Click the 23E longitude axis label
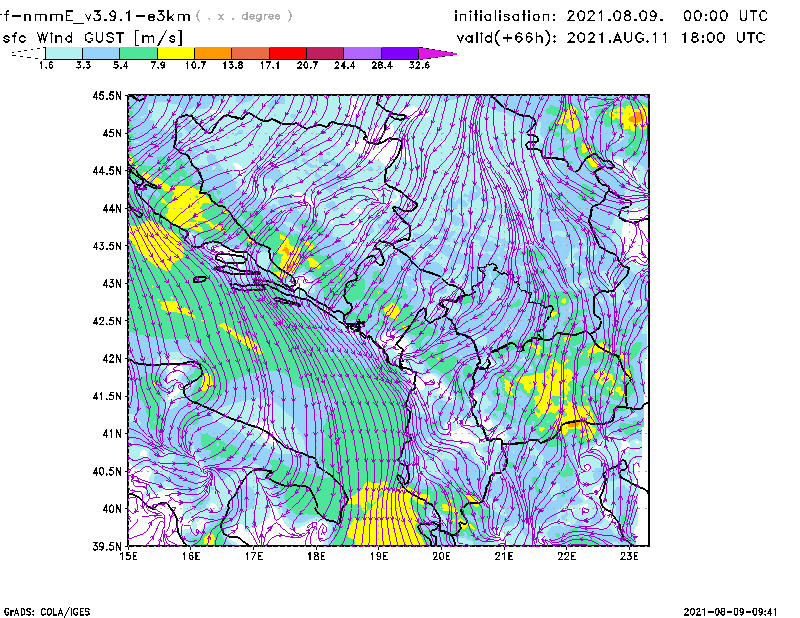 pos(629,556)
